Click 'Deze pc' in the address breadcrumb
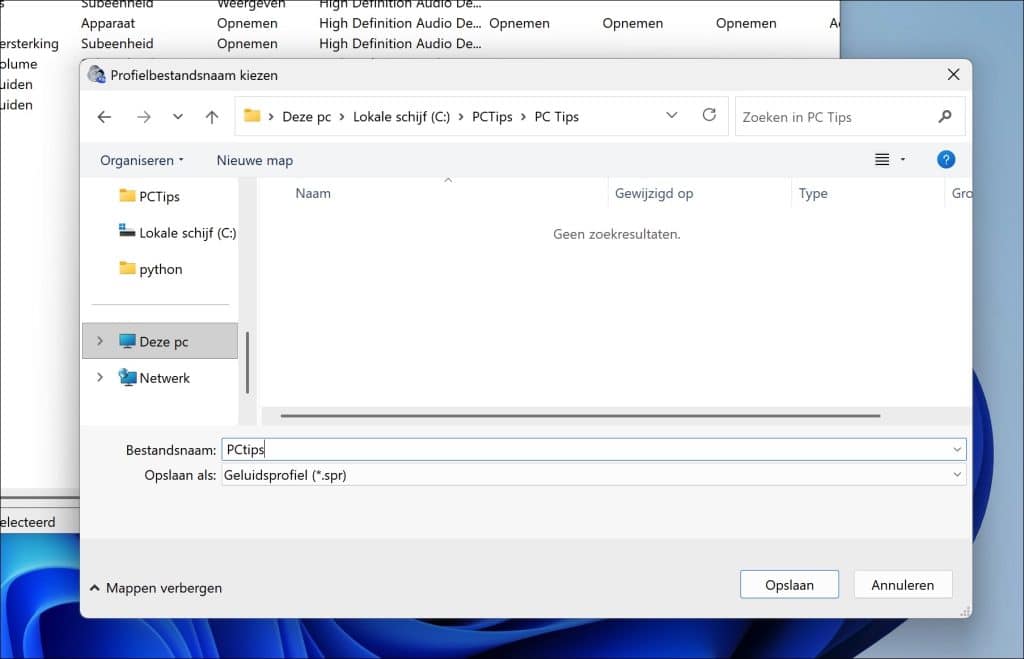1024x659 pixels. [306, 117]
